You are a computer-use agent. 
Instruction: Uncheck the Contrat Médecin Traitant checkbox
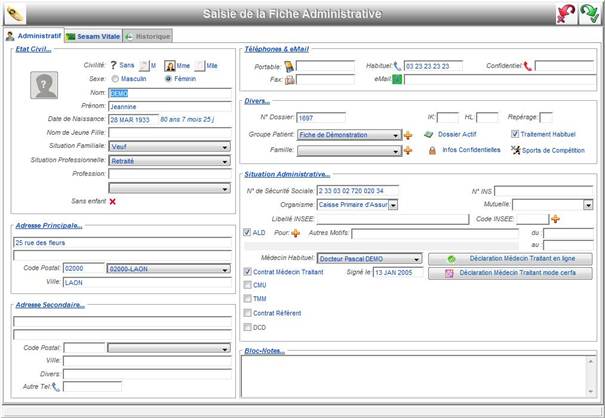pyautogui.click(x=248, y=271)
